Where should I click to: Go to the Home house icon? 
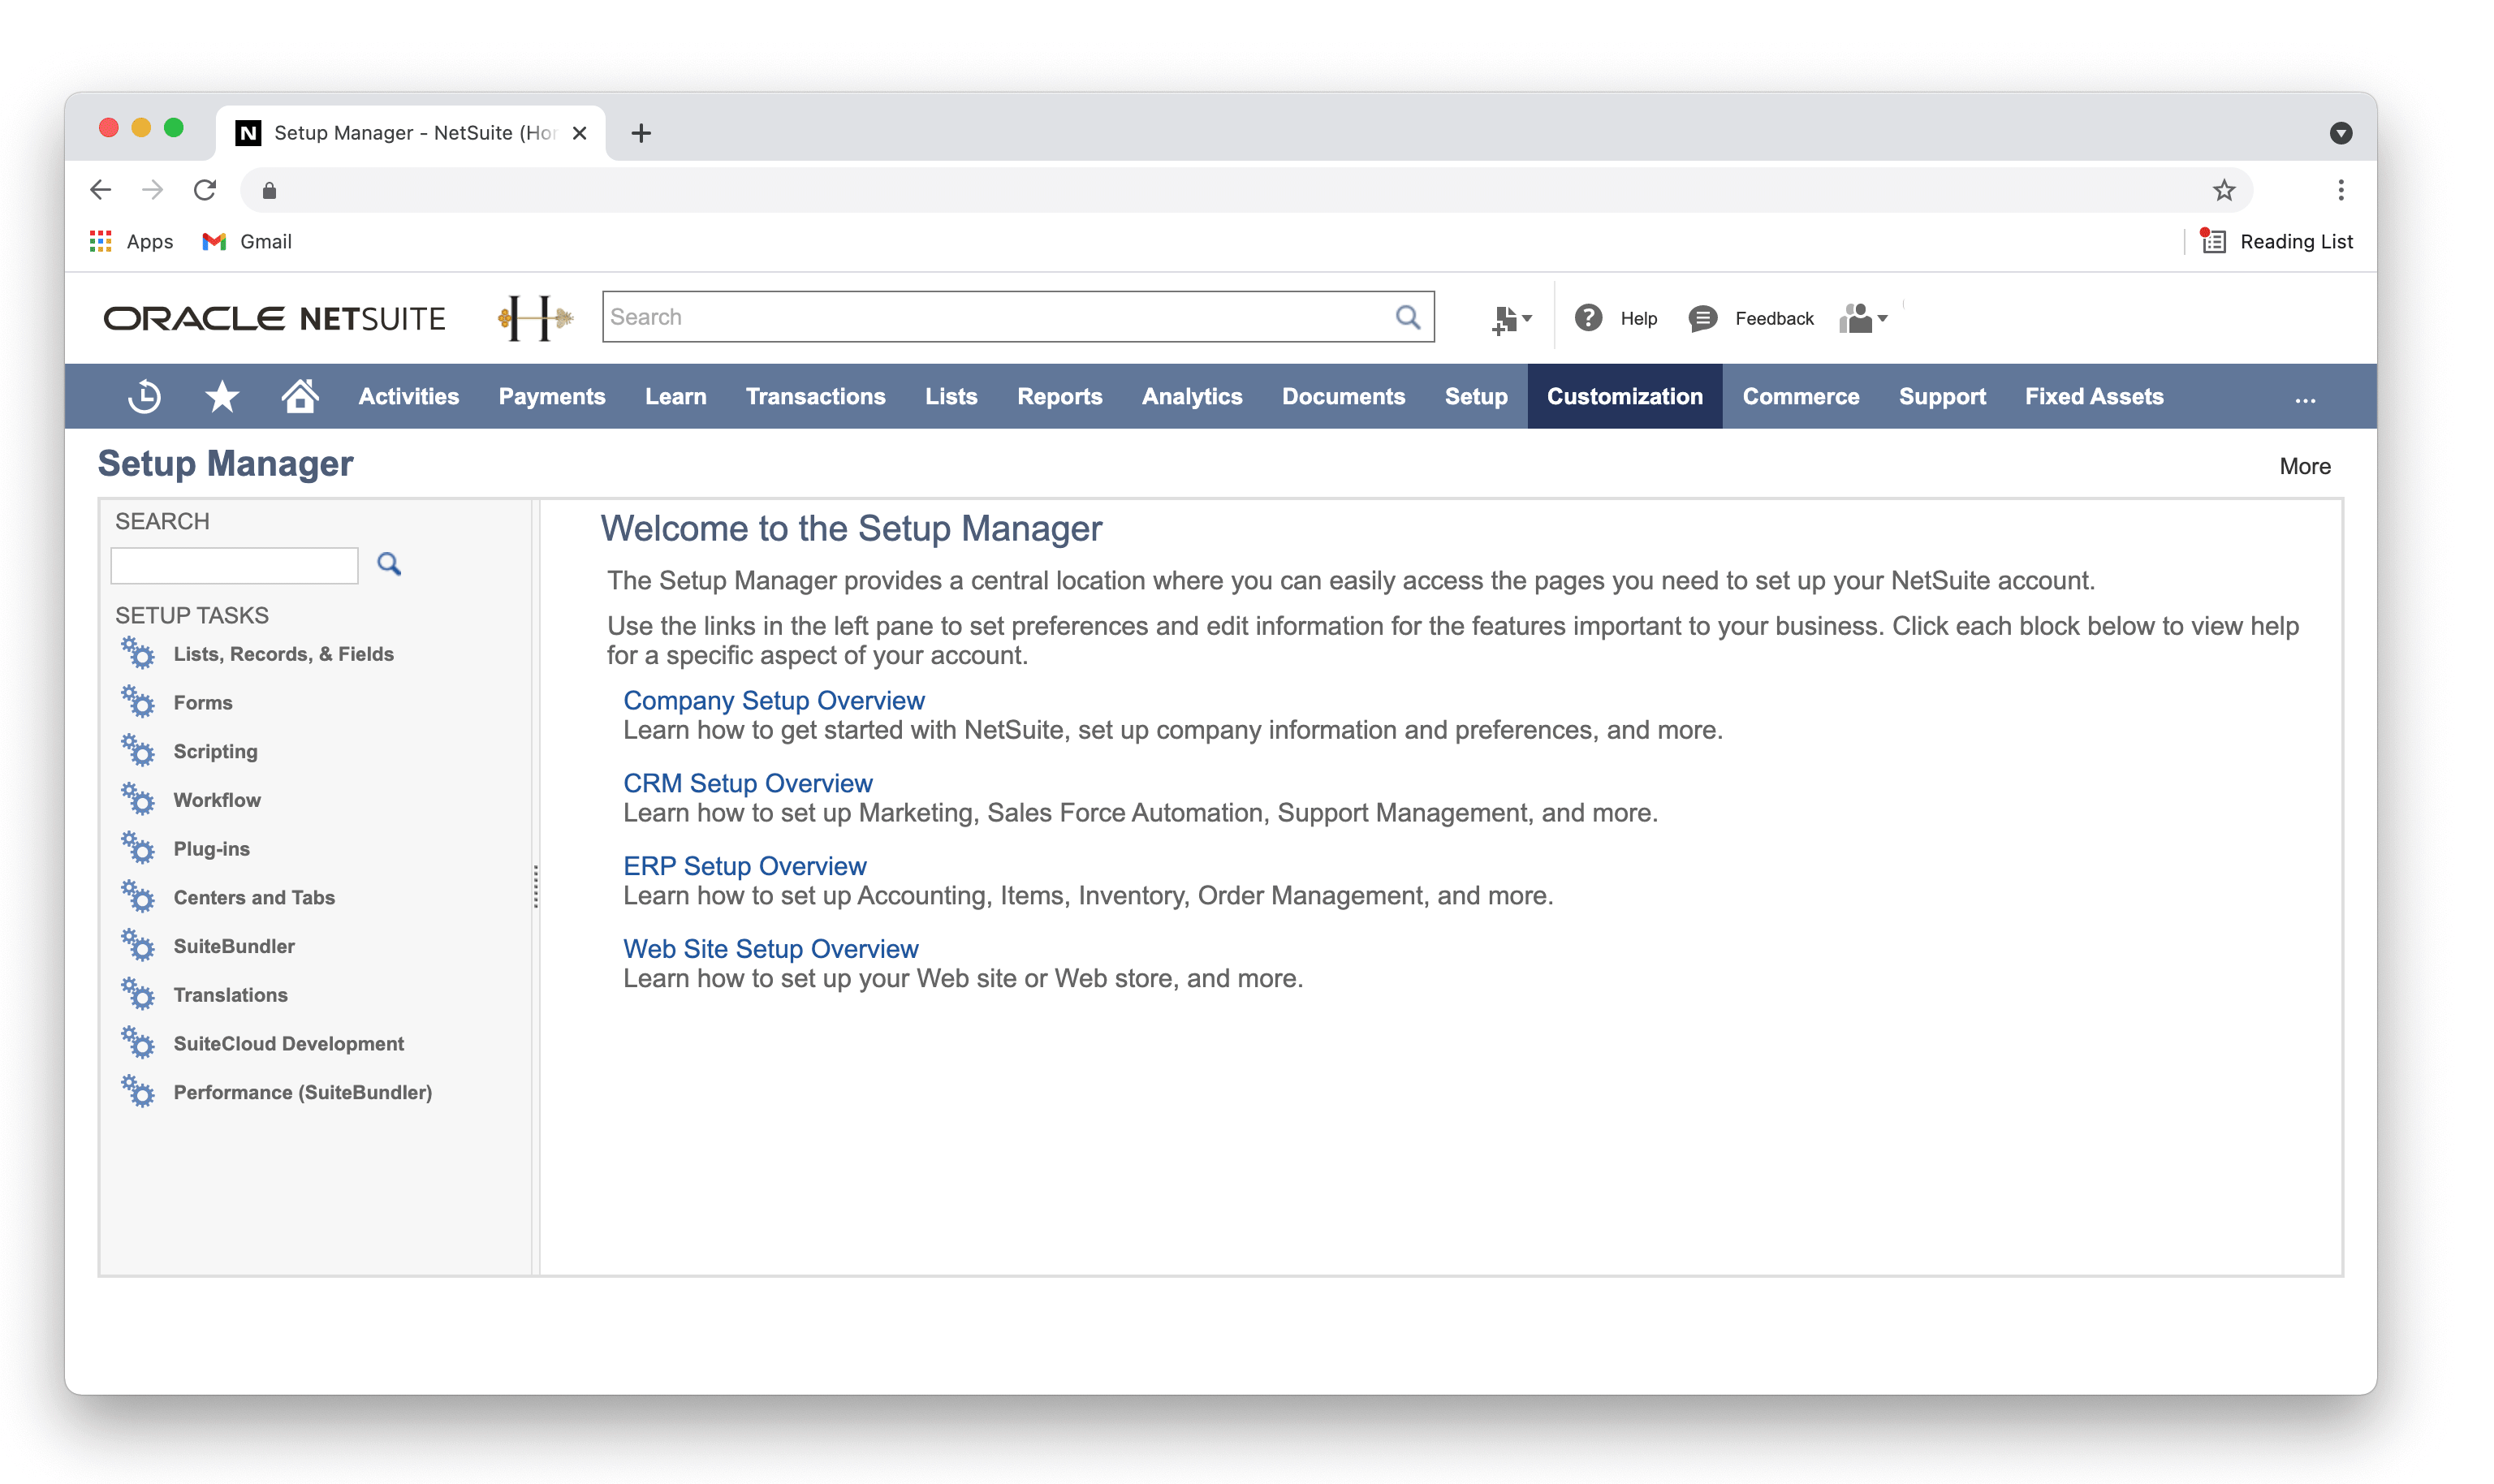[x=299, y=396]
